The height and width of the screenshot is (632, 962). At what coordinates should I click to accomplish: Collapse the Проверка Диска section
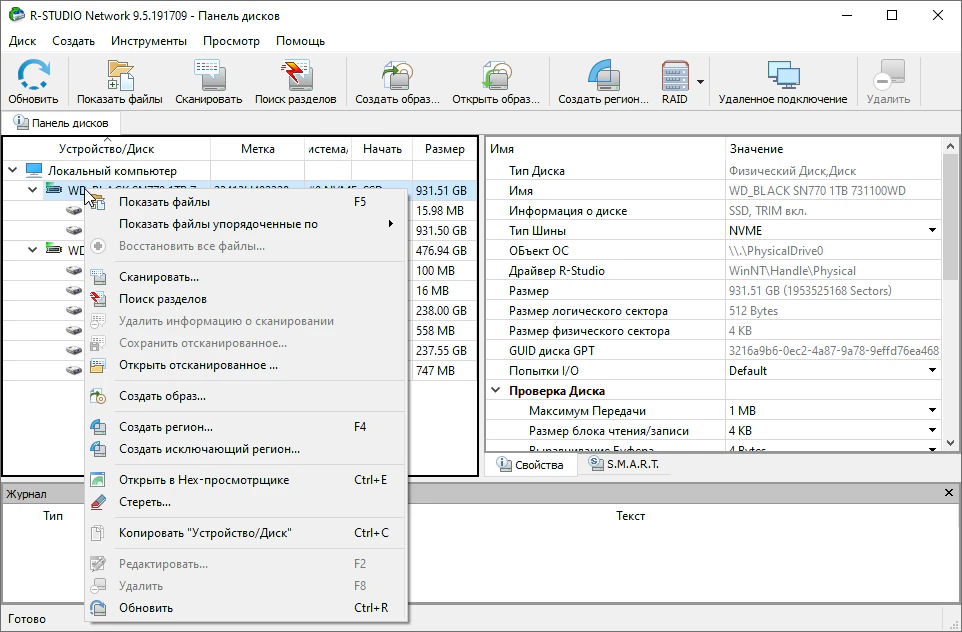(x=496, y=391)
